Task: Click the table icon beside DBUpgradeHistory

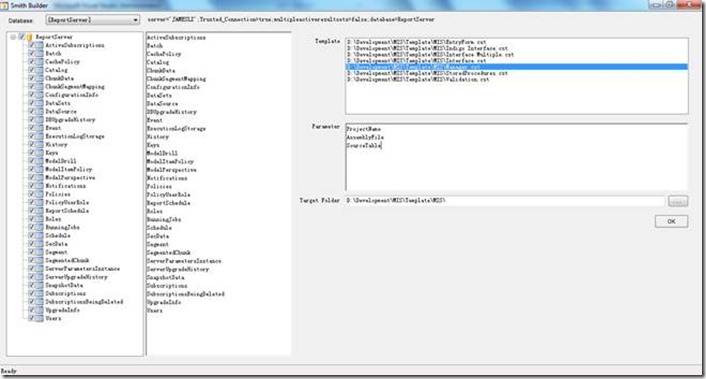Action: (40, 120)
